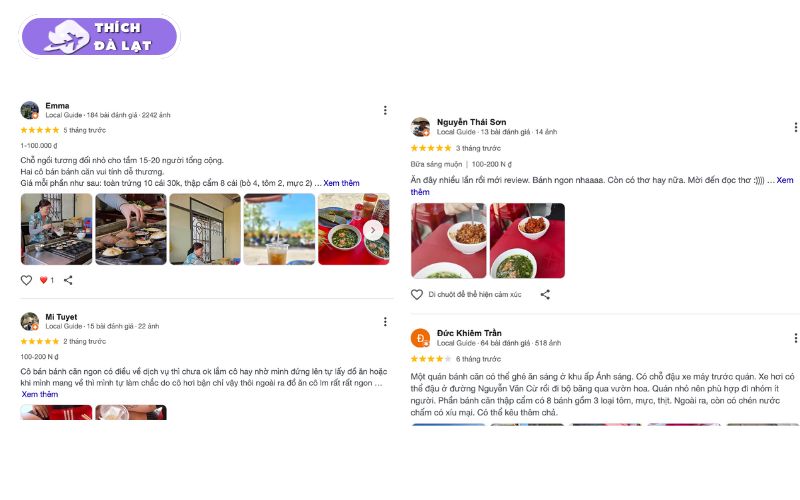Open Emma's profile avatar

(x=30, y=110)
